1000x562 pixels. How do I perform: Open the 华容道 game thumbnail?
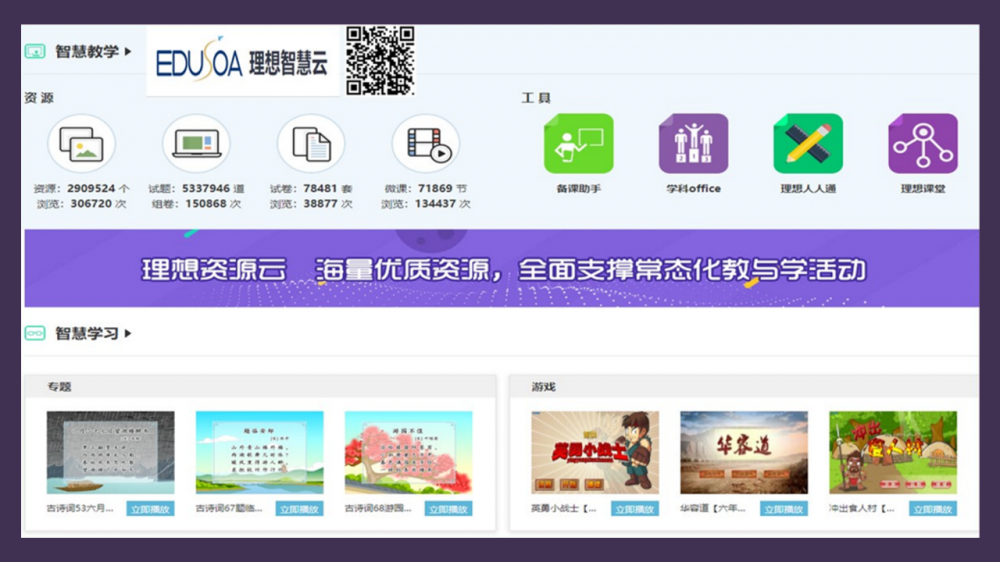click(744, 452)
